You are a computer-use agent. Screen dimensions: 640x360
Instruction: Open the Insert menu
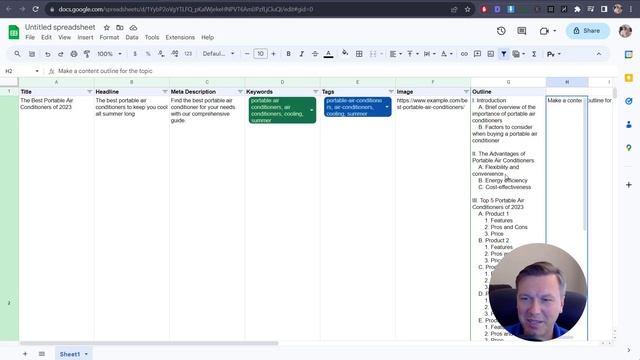tap(85, 38)
